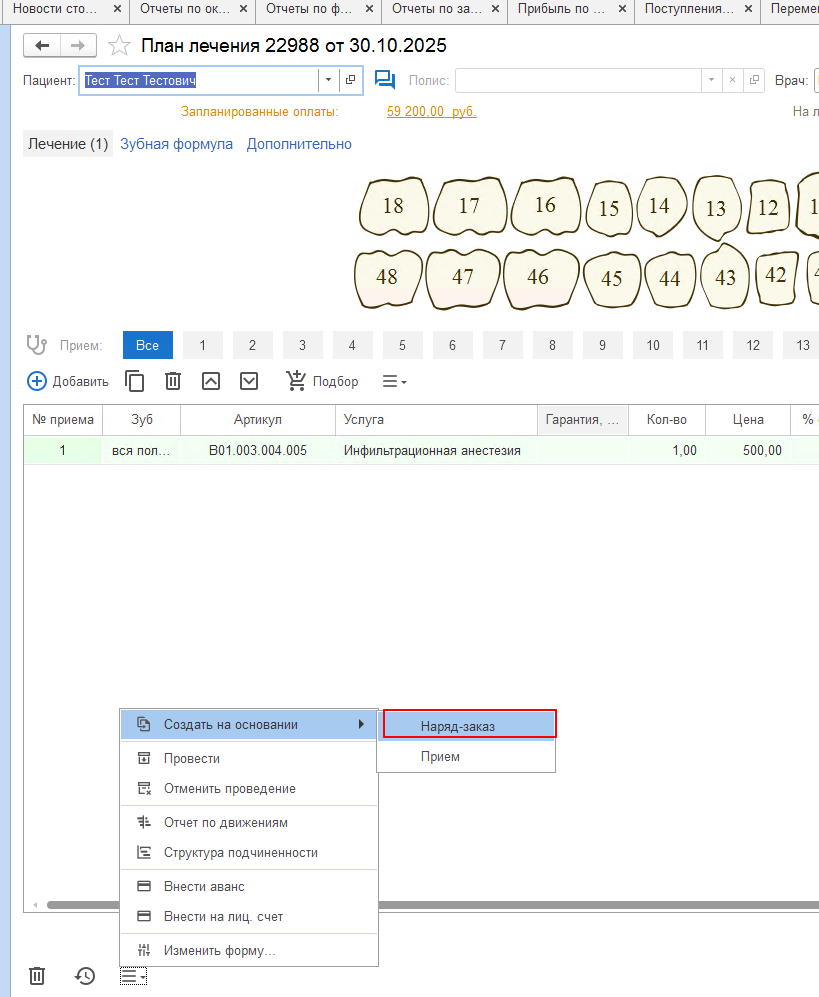Screen dimensions: 819x997
Task: Open the patient card icon next to the patient name
Action: pyautogui.click(x=350, y=80)
